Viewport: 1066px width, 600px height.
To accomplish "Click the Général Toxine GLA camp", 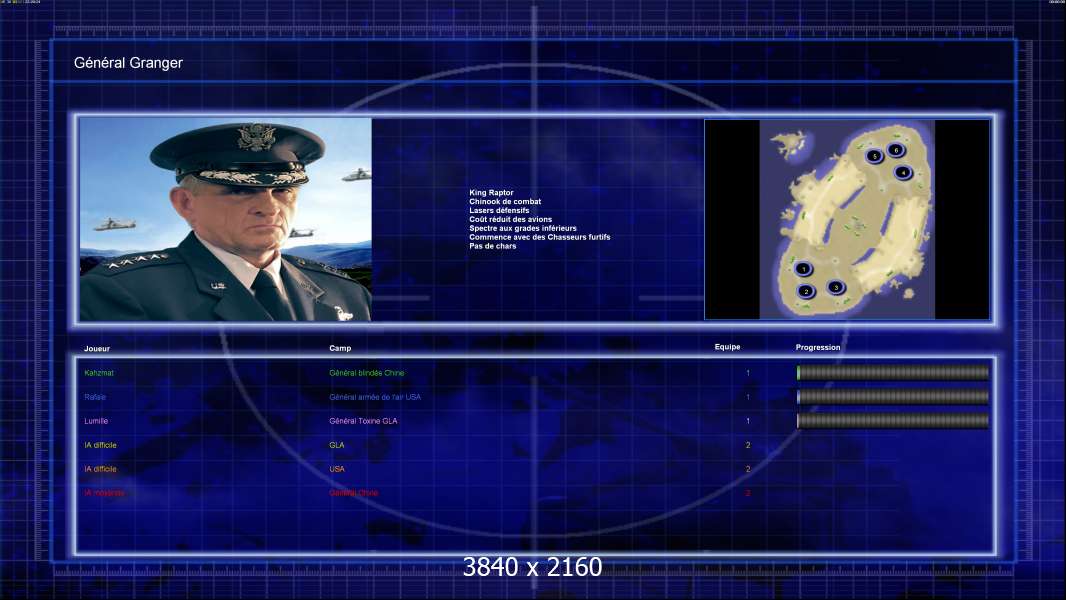I will pos(363,421).
